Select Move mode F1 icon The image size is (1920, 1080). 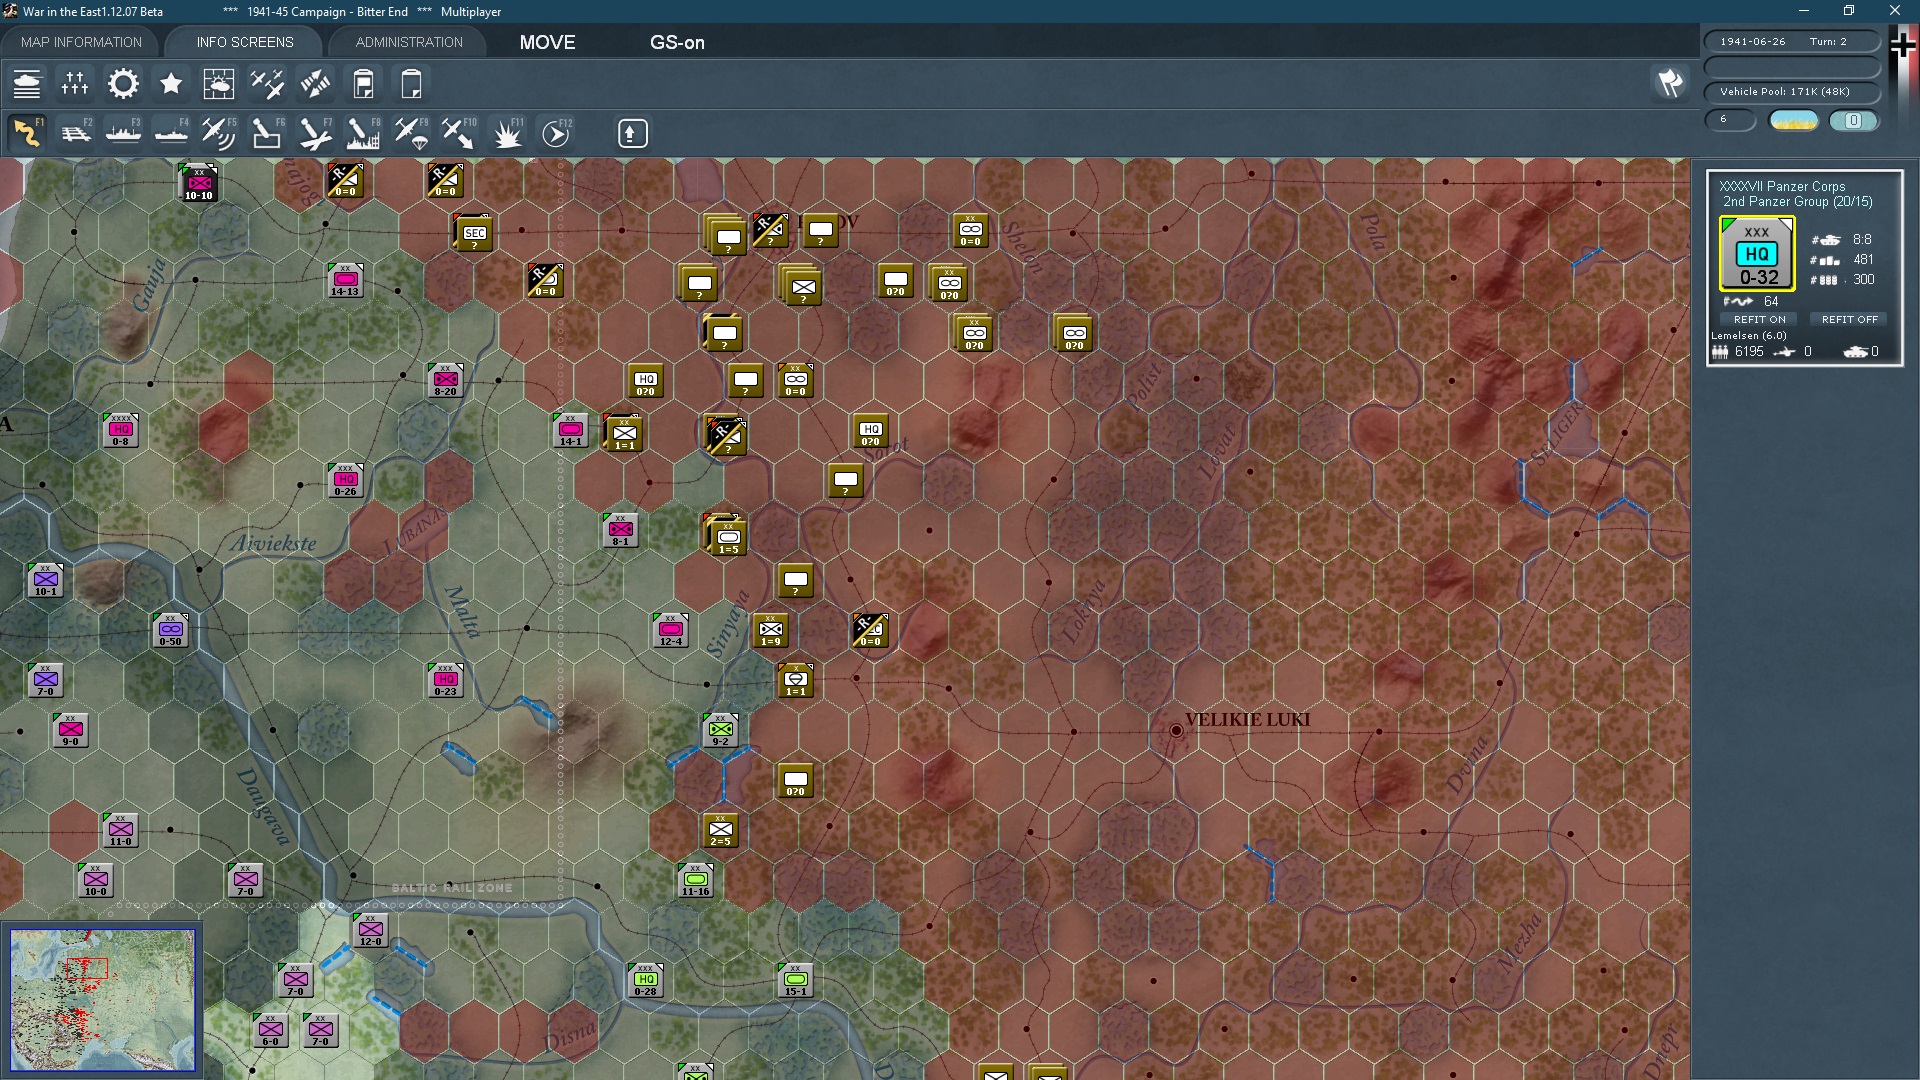tap(27, 133)
